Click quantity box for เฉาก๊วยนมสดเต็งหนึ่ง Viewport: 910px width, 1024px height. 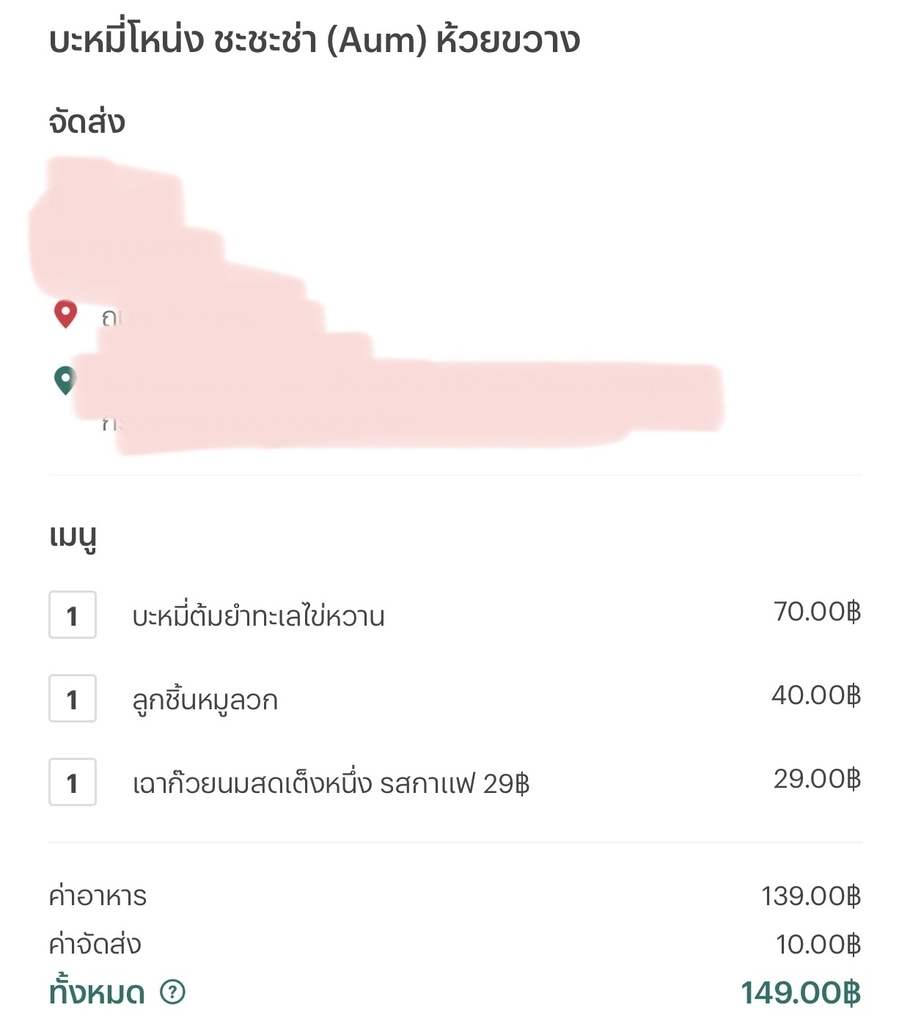72,781
